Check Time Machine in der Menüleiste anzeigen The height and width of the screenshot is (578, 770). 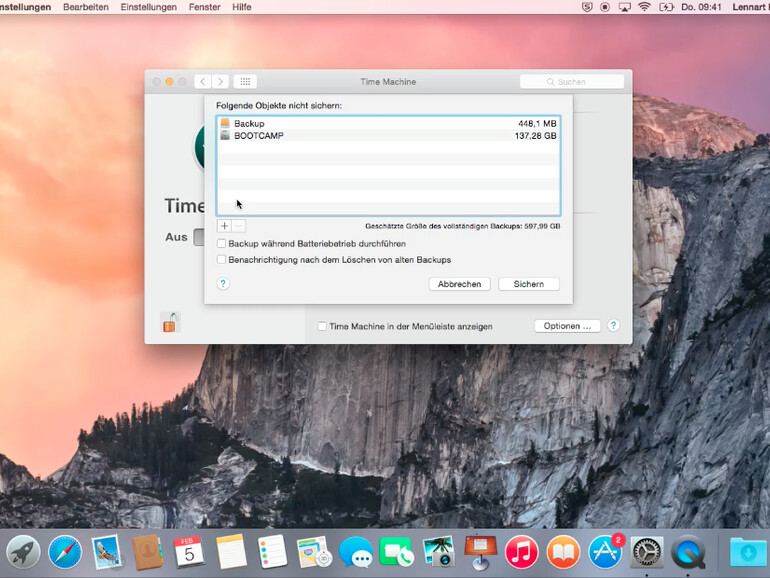322,326
